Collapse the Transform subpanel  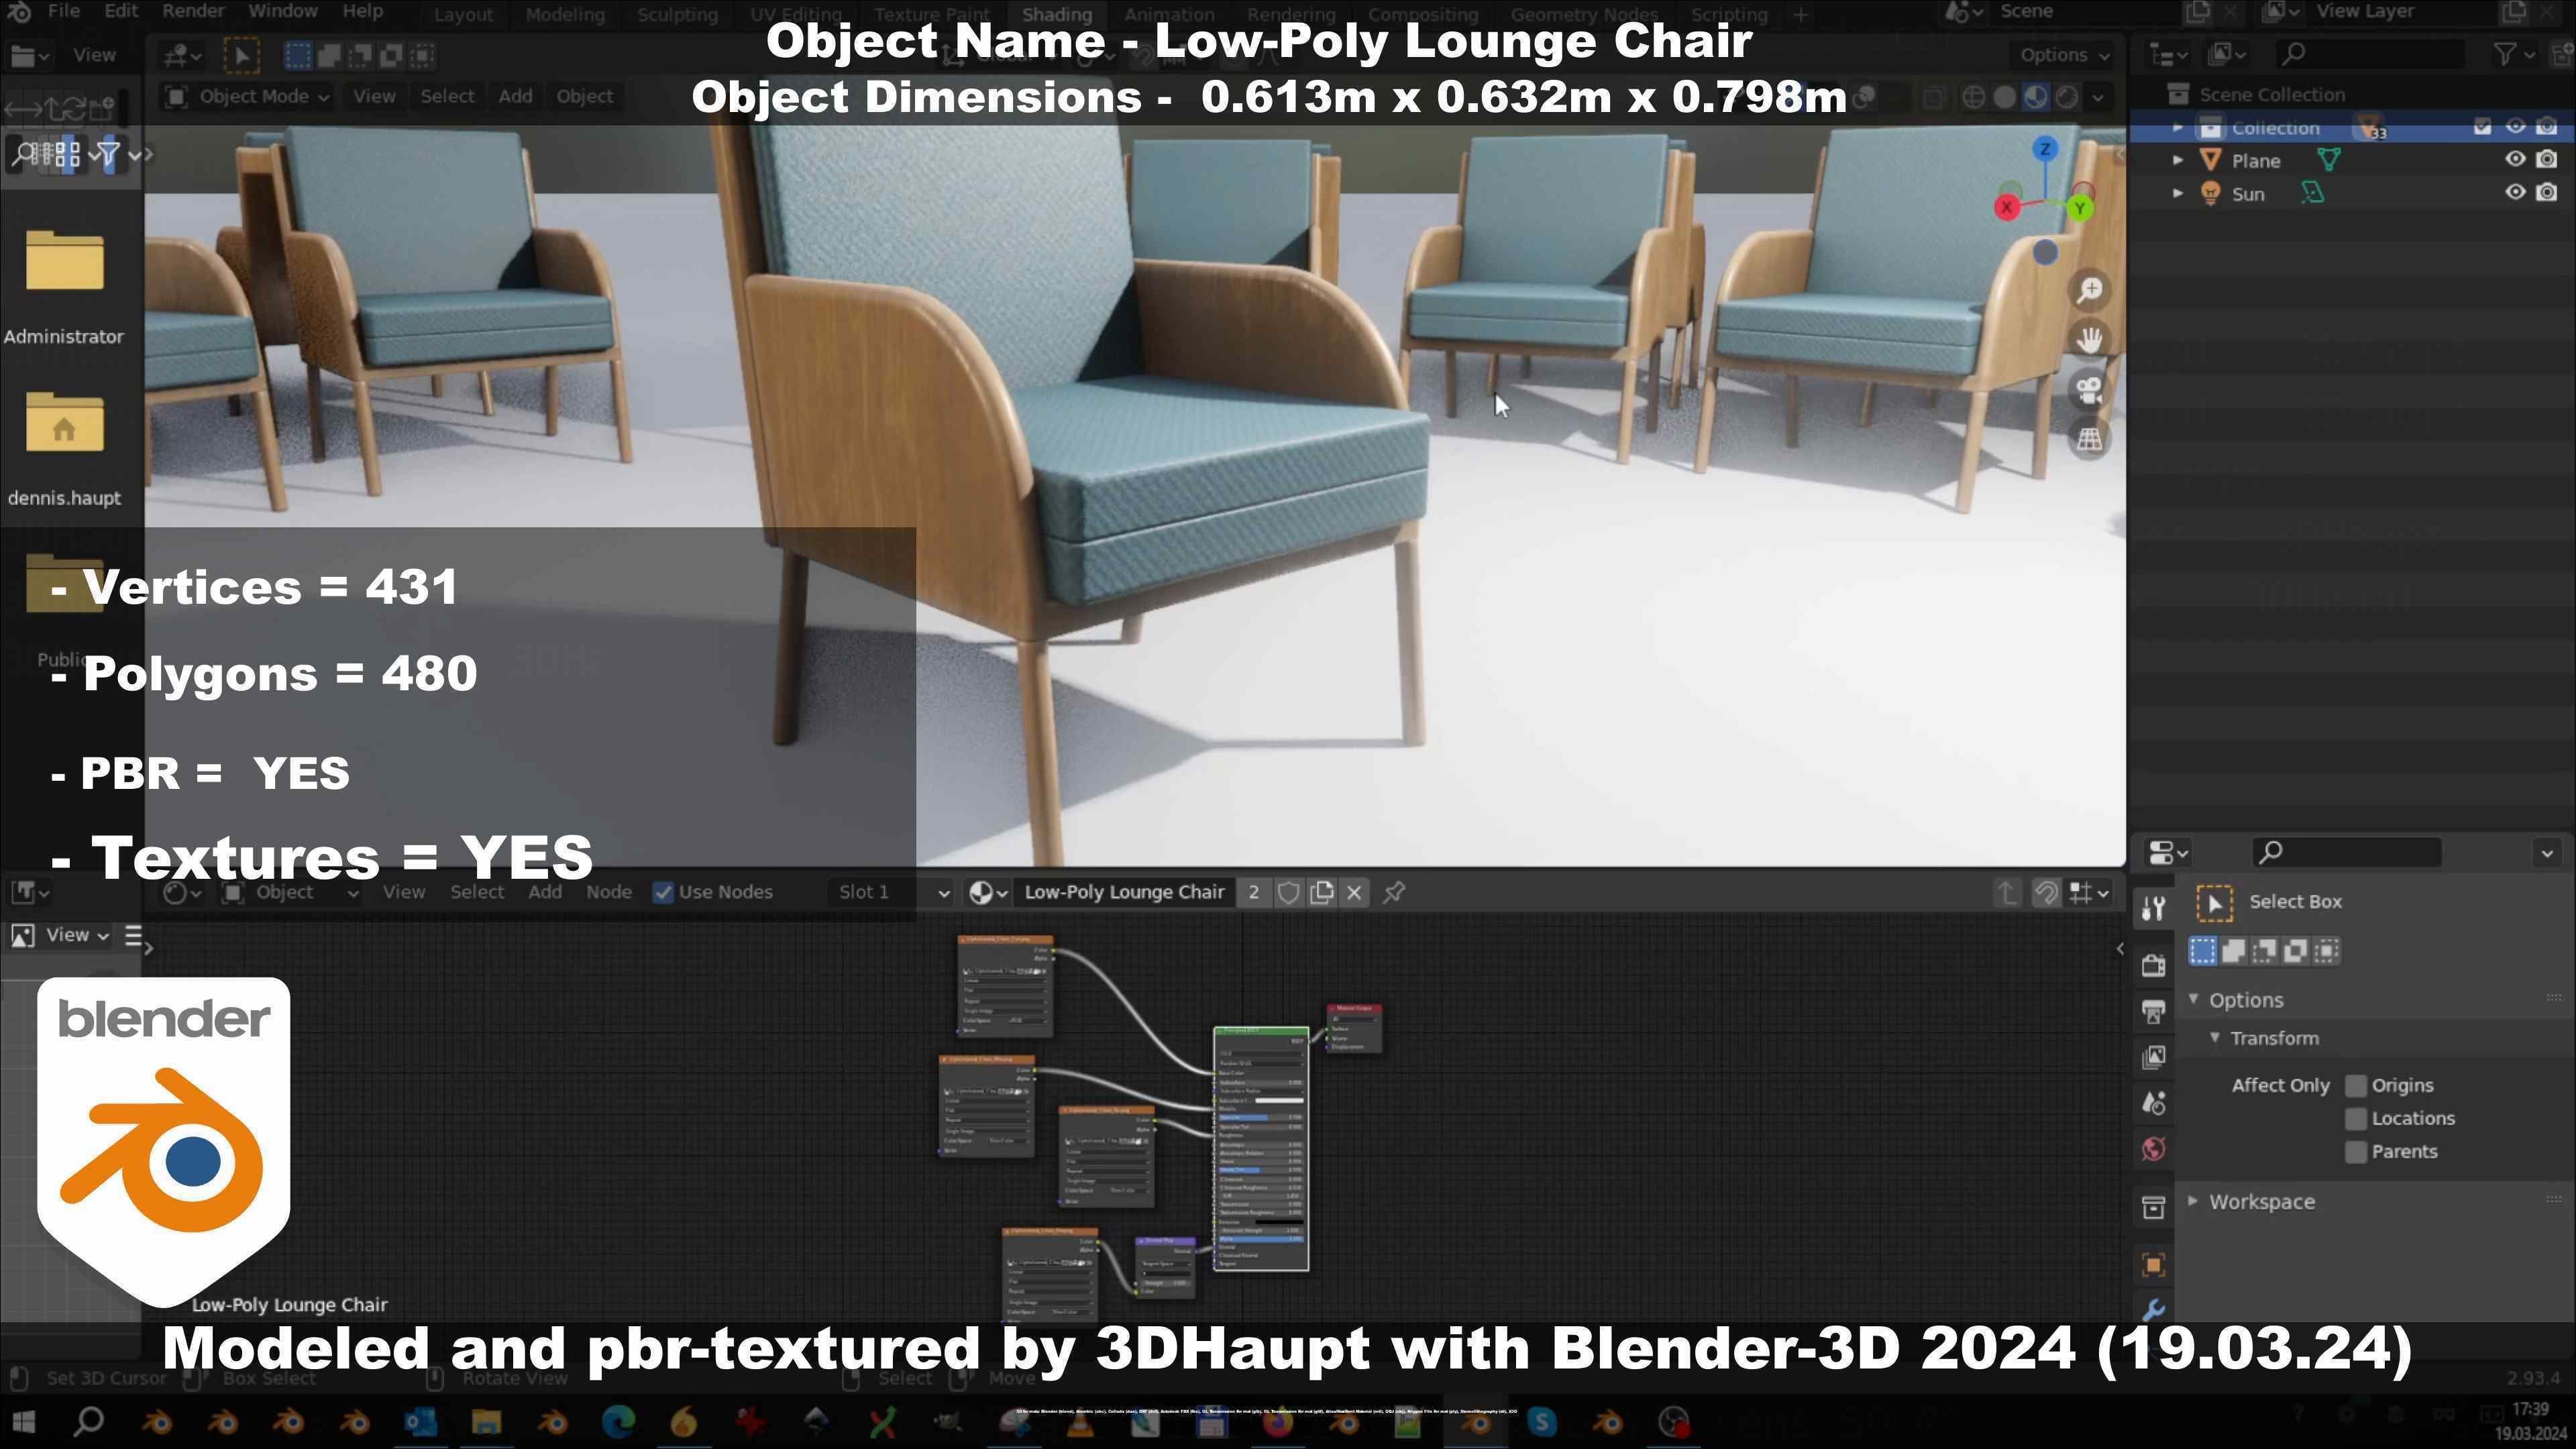tap(2215, 1038)
